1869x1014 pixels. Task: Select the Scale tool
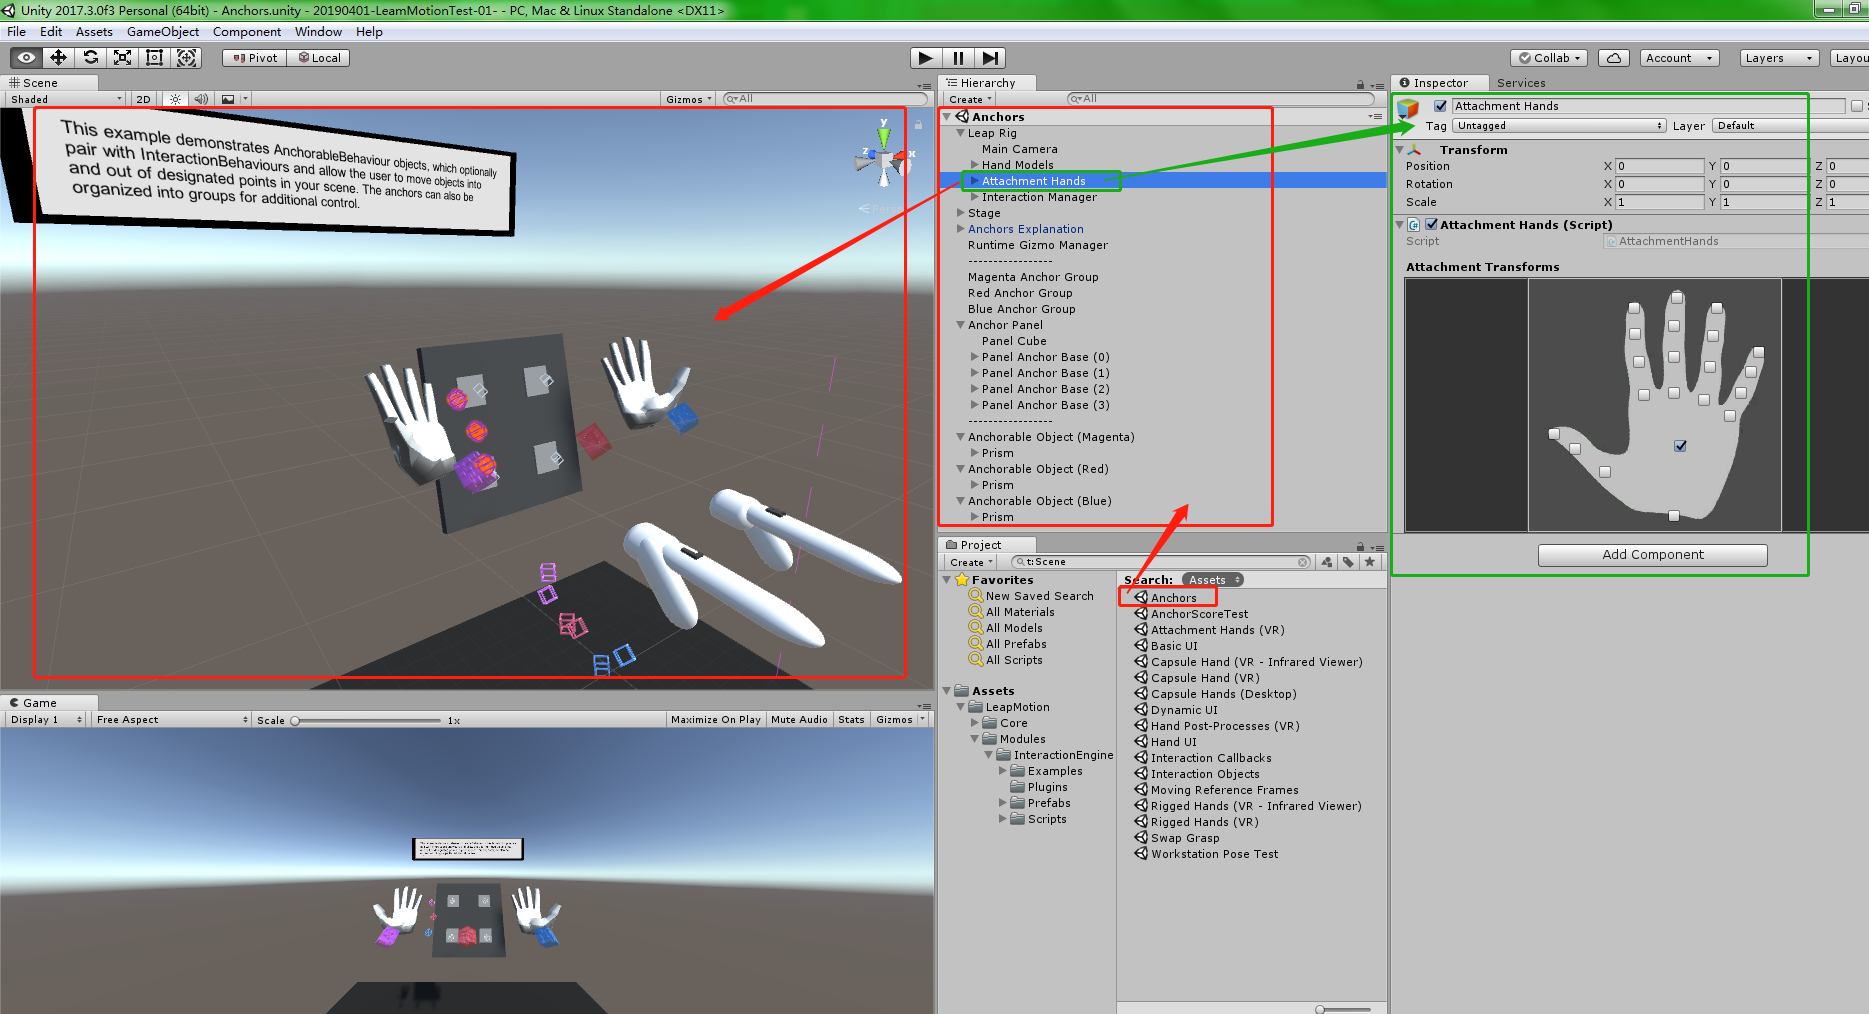point(122,57)
